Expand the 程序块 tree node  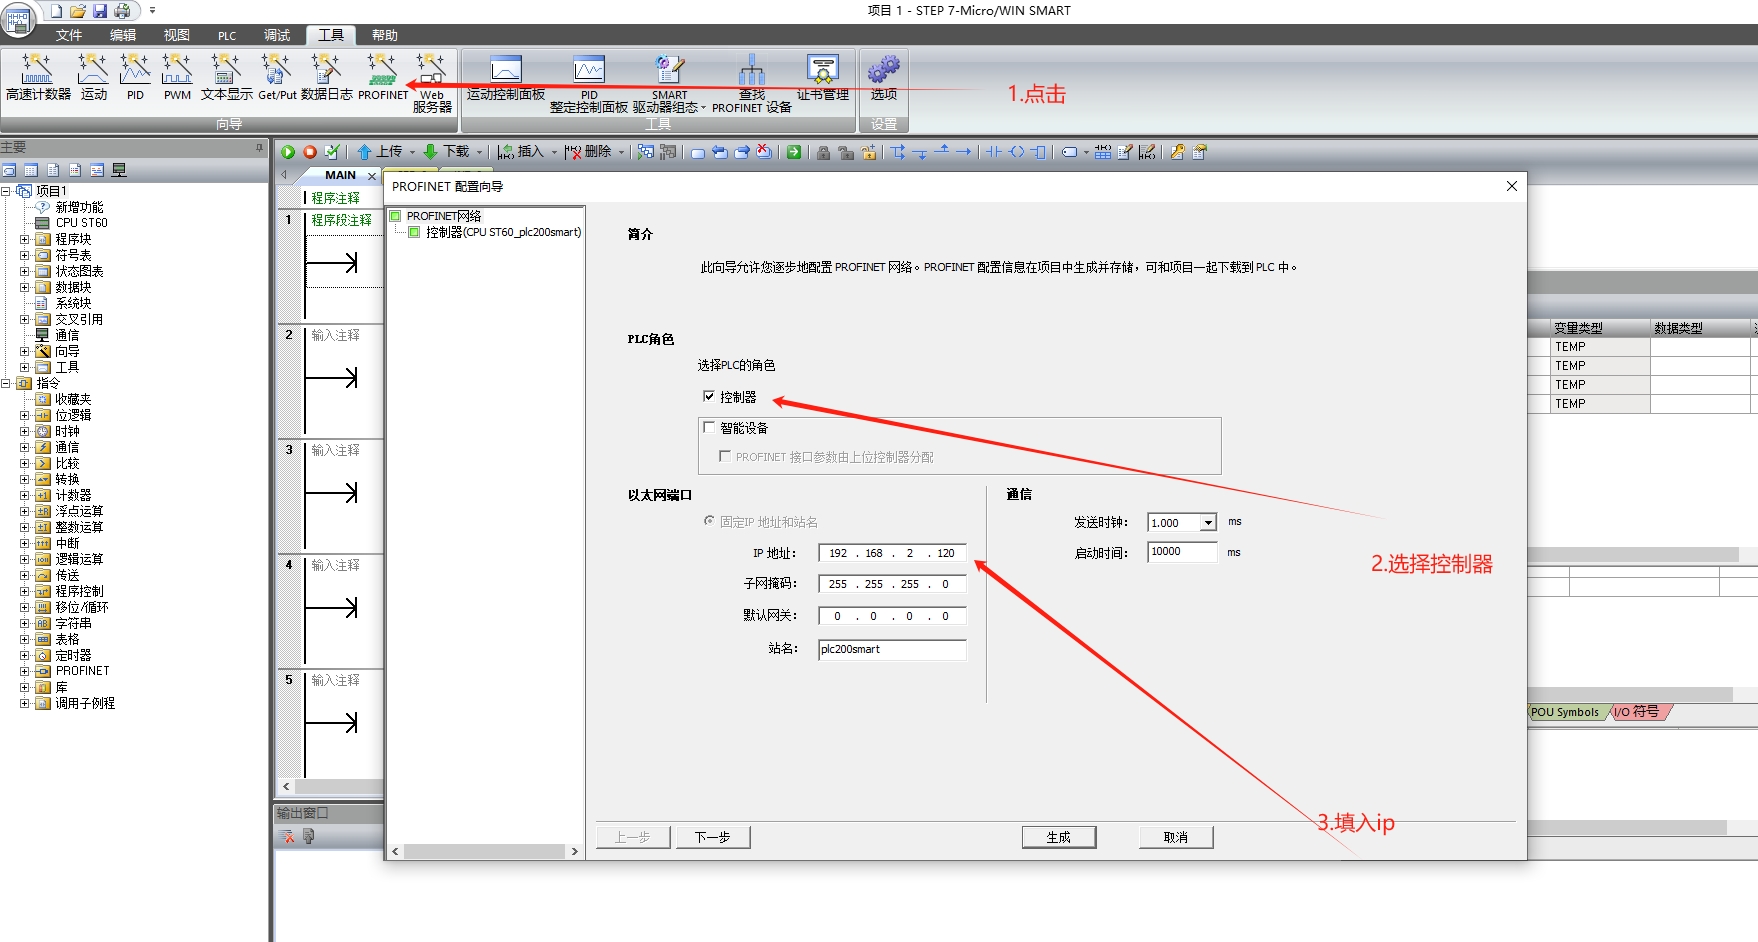coord(25,239)
